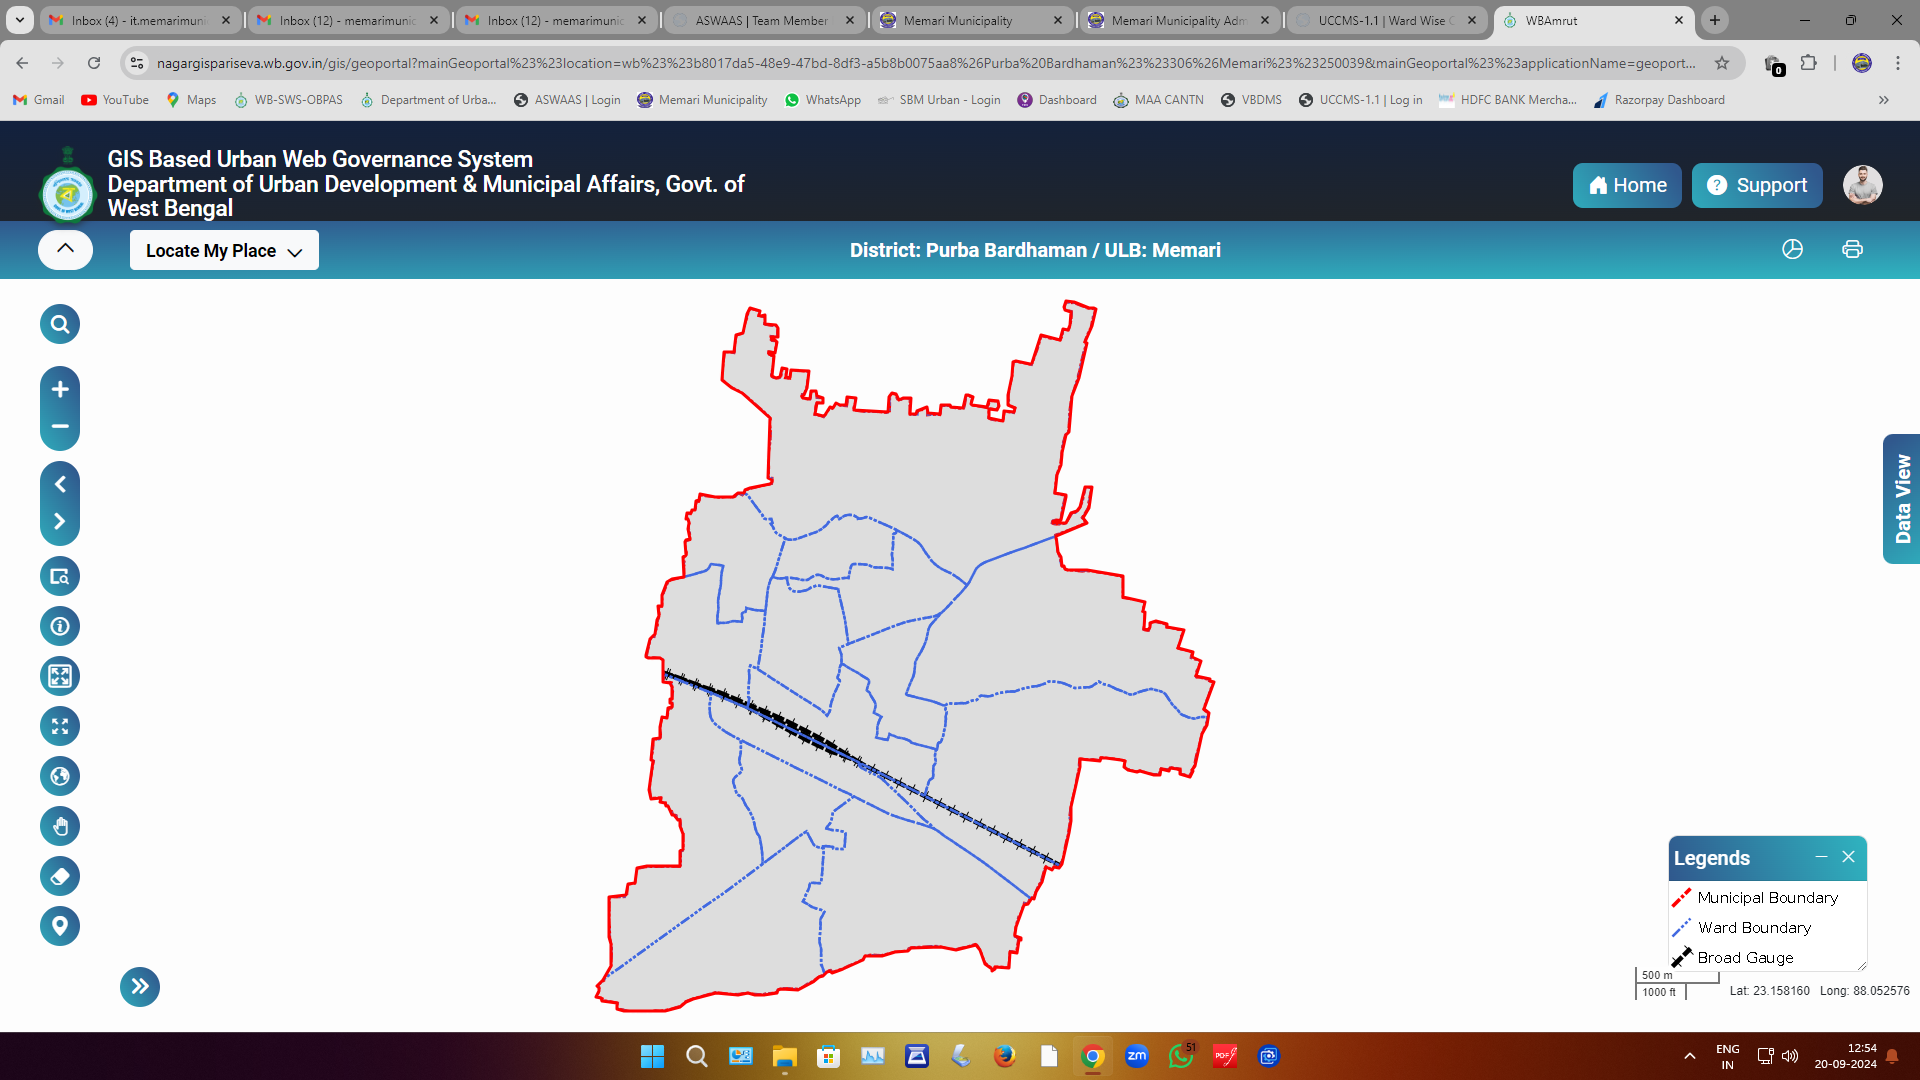The image size is (1920, 1080).
Task: Click the print map icon
Action: (x=1852, y=249)
